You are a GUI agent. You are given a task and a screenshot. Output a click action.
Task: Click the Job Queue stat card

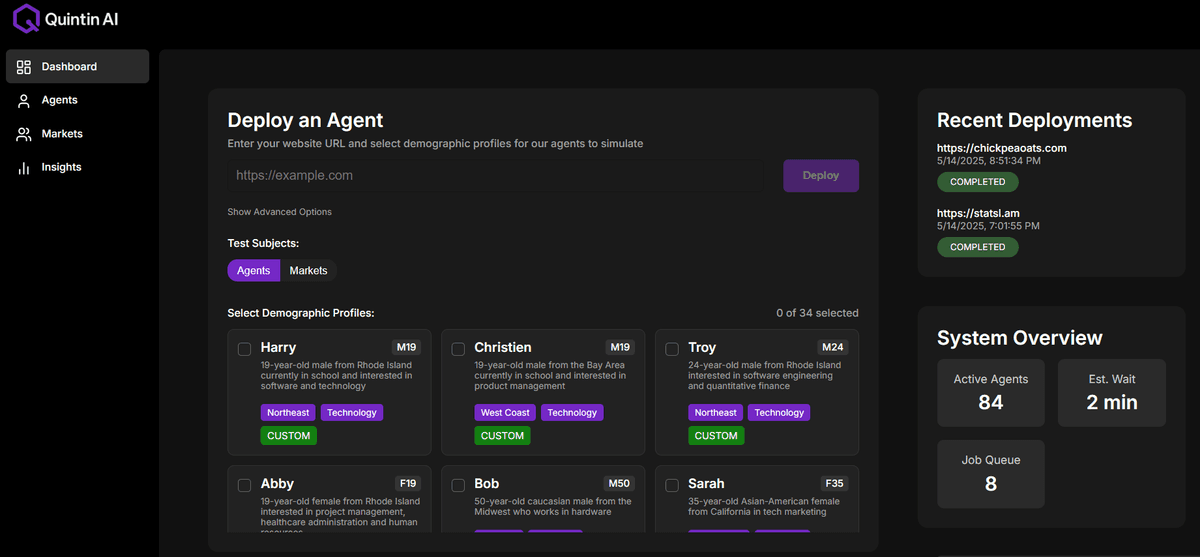990,474
